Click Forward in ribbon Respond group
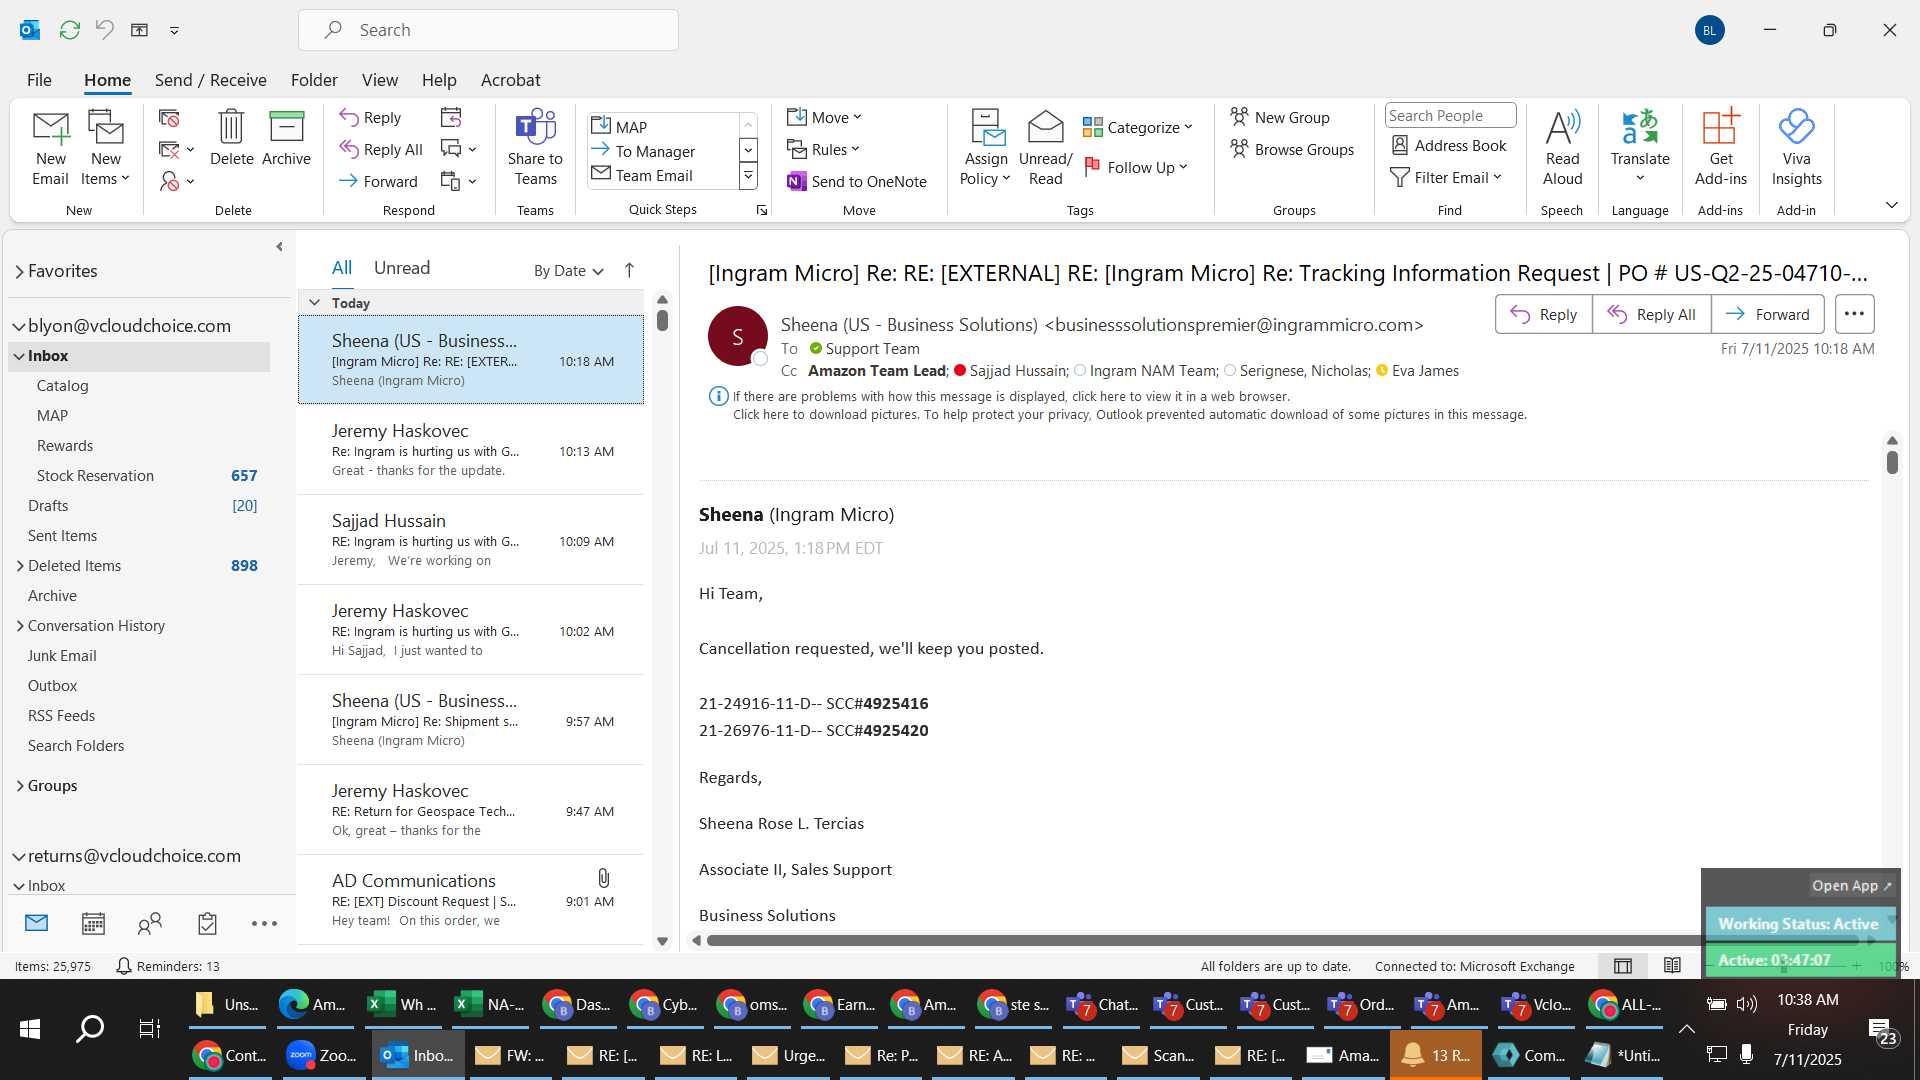The image size is (1920, 1080). coord(378,181)
